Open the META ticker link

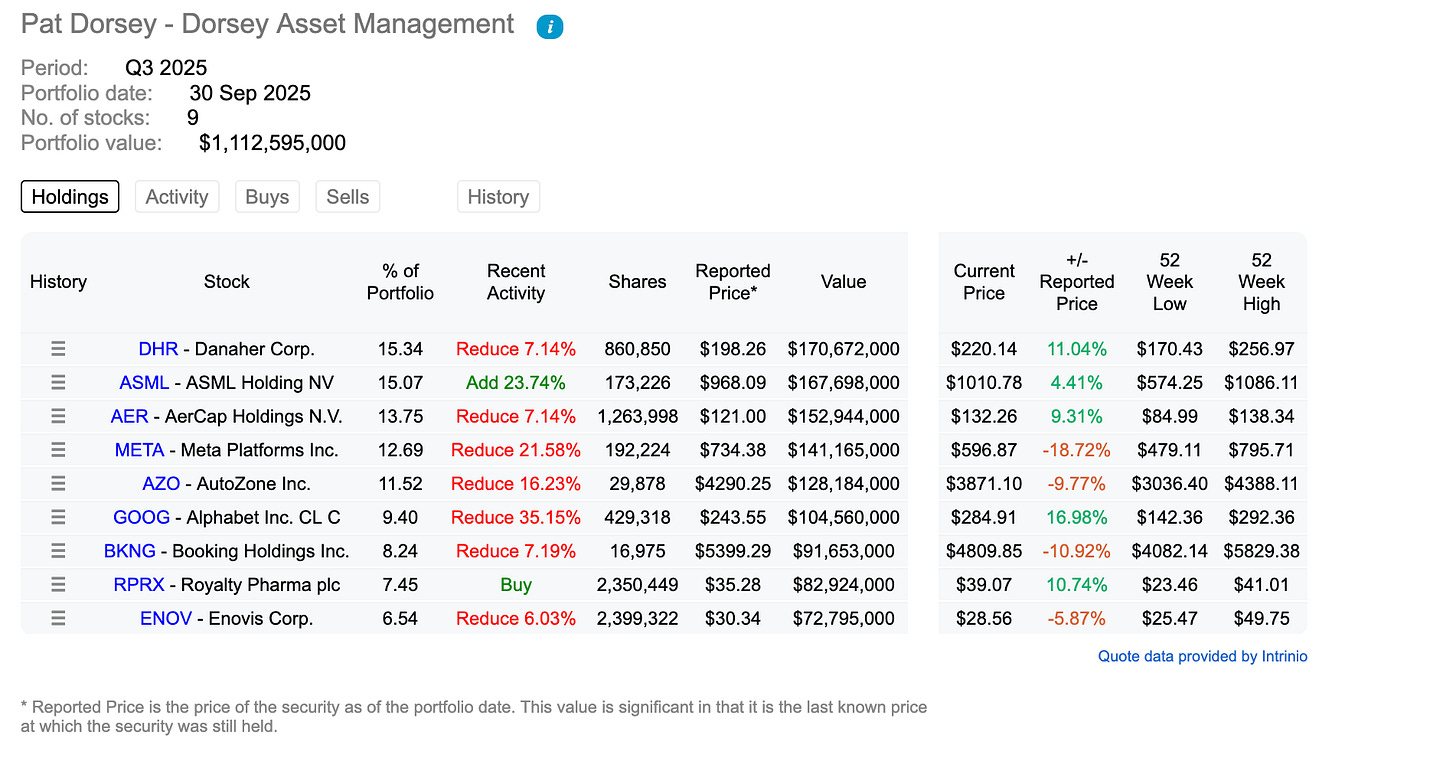point(139,450)
